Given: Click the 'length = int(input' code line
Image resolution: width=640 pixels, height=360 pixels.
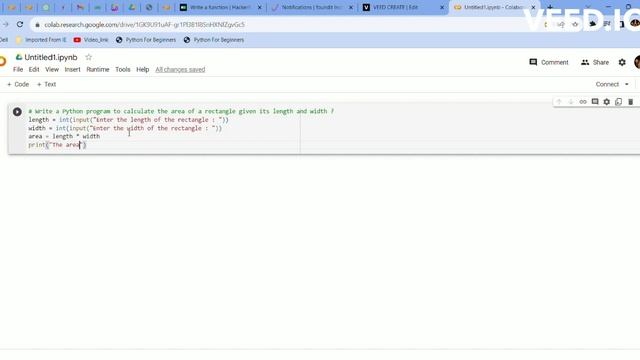Looking at the screenshot, I should pyautogui.click(x=129, y=120).
